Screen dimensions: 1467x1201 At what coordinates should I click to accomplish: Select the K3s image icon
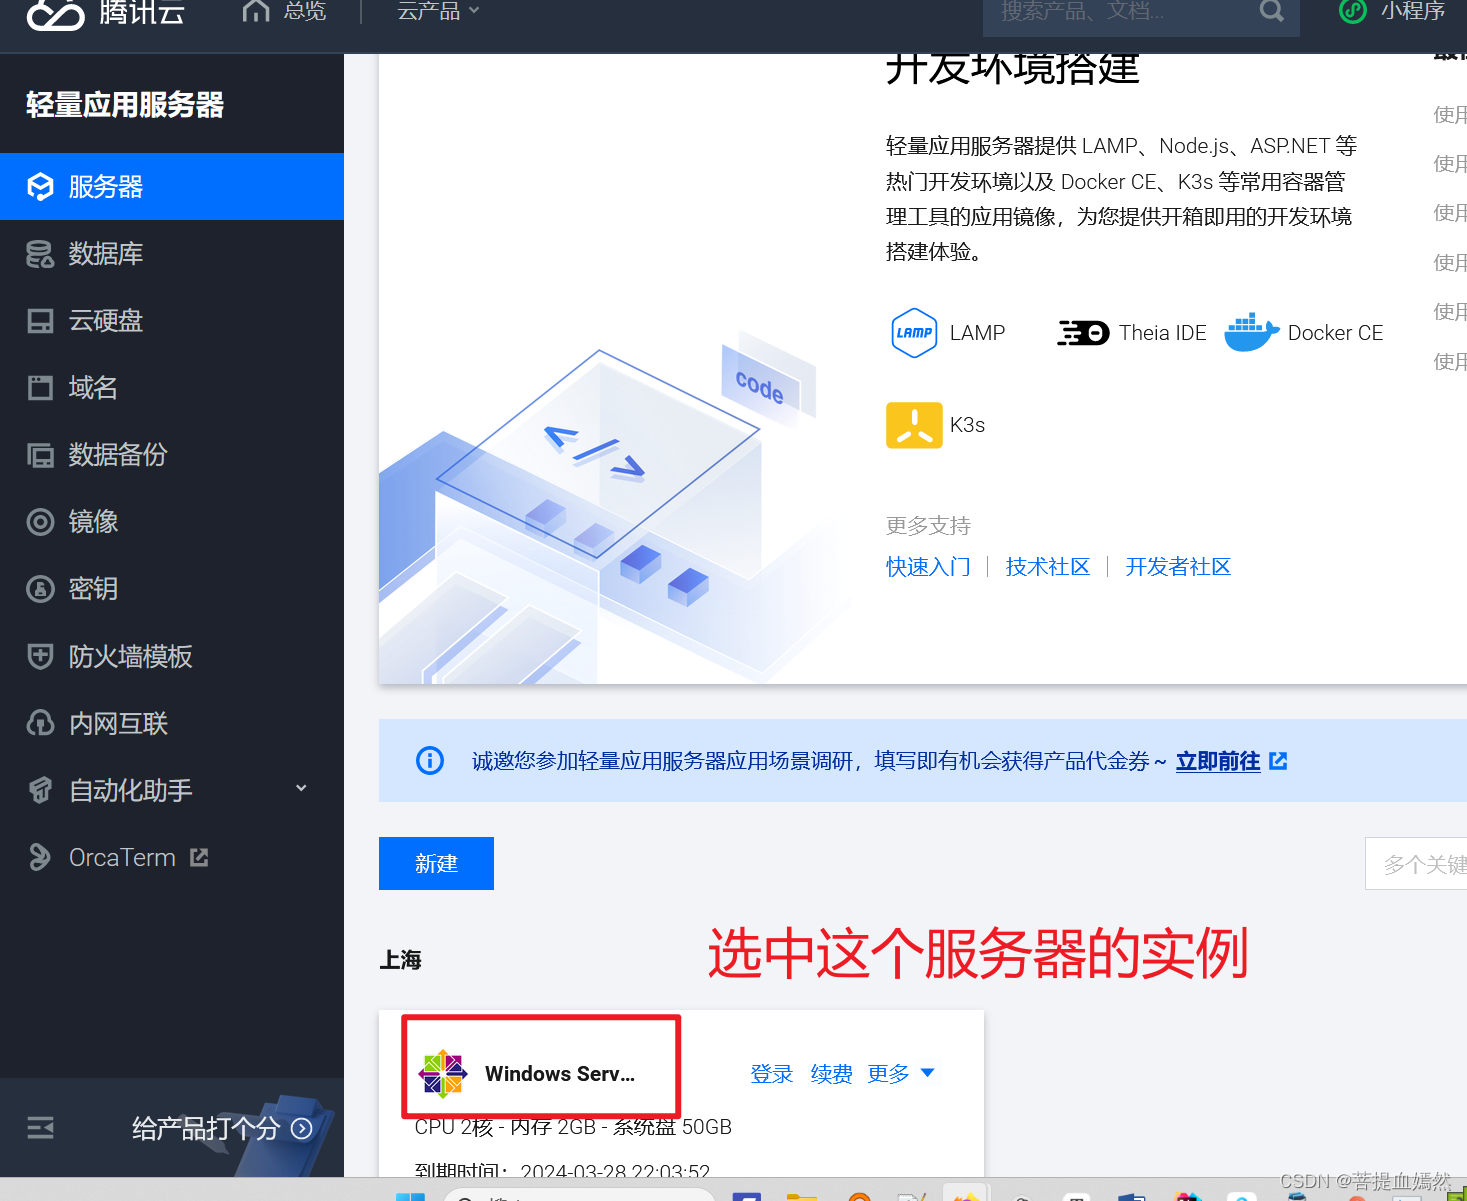(914, 425)
